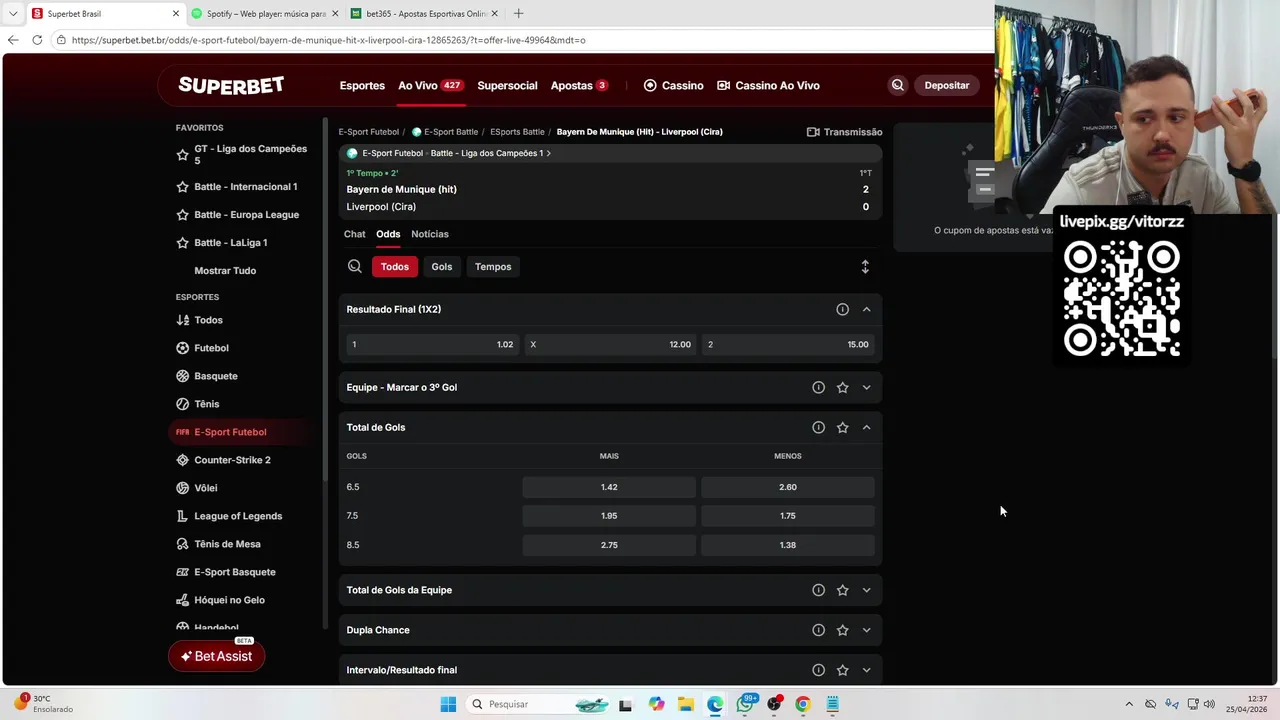Viewport: 1280px width, 720px height.
Task: Show info for Total de Gols da Equipe
Action: [818, 590]
